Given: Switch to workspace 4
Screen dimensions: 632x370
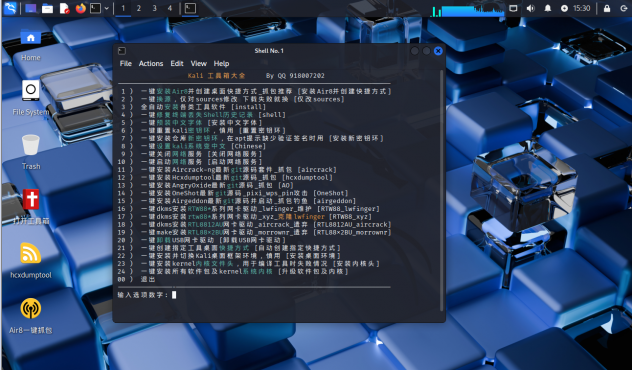Looking at the screenshot, I should [x=170, y=8].
